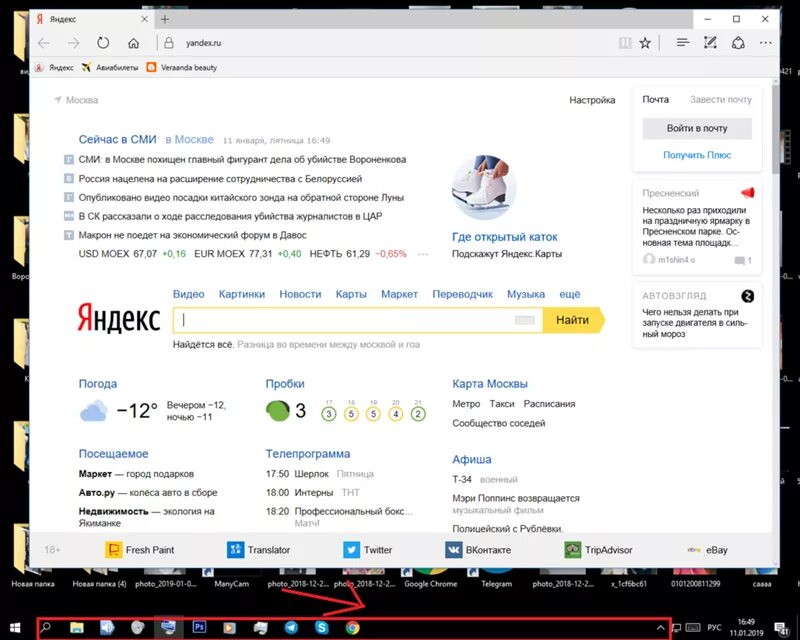
Task: Open the browser's three-dot settings menu
Action: pyautogui.click(x=765, y=43)
